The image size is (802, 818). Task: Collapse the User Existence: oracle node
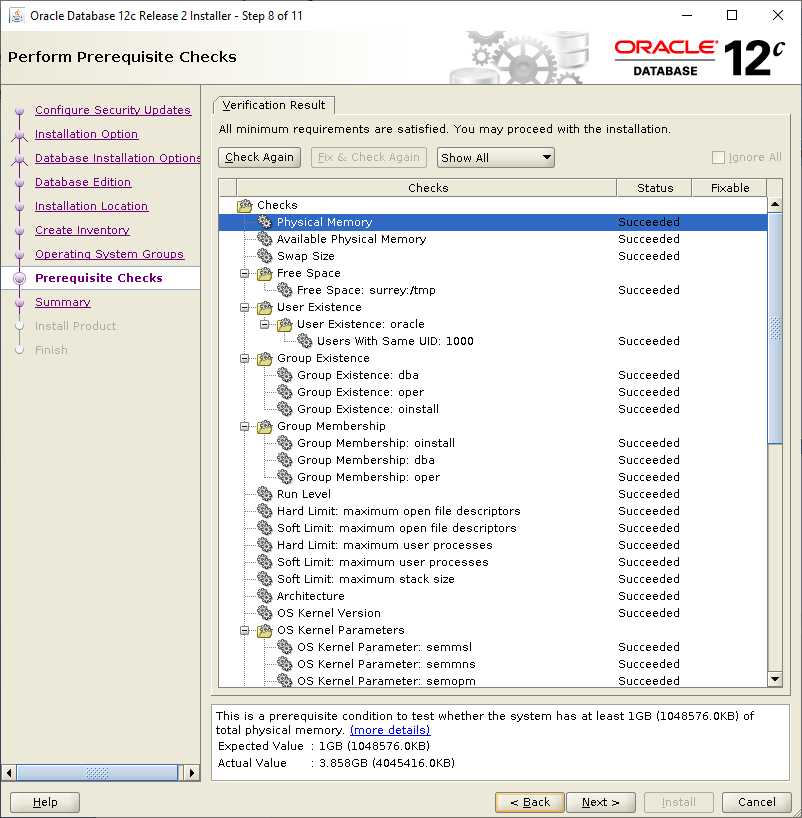265,324
